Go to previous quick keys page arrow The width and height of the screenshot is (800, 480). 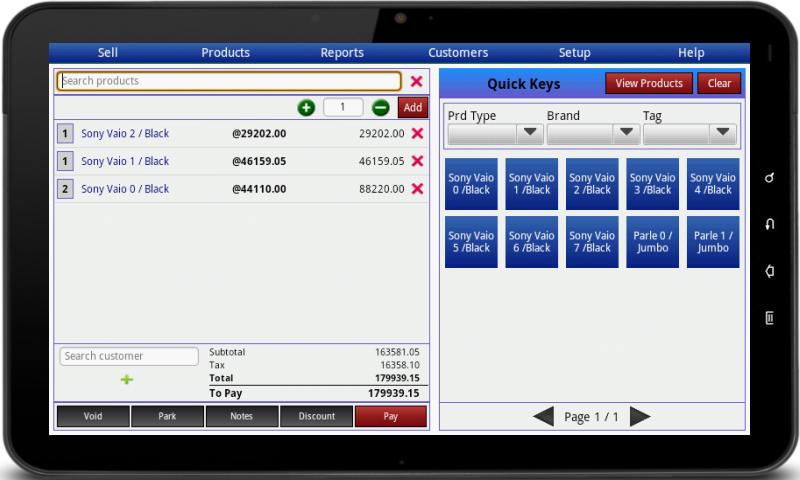[543, 417]
